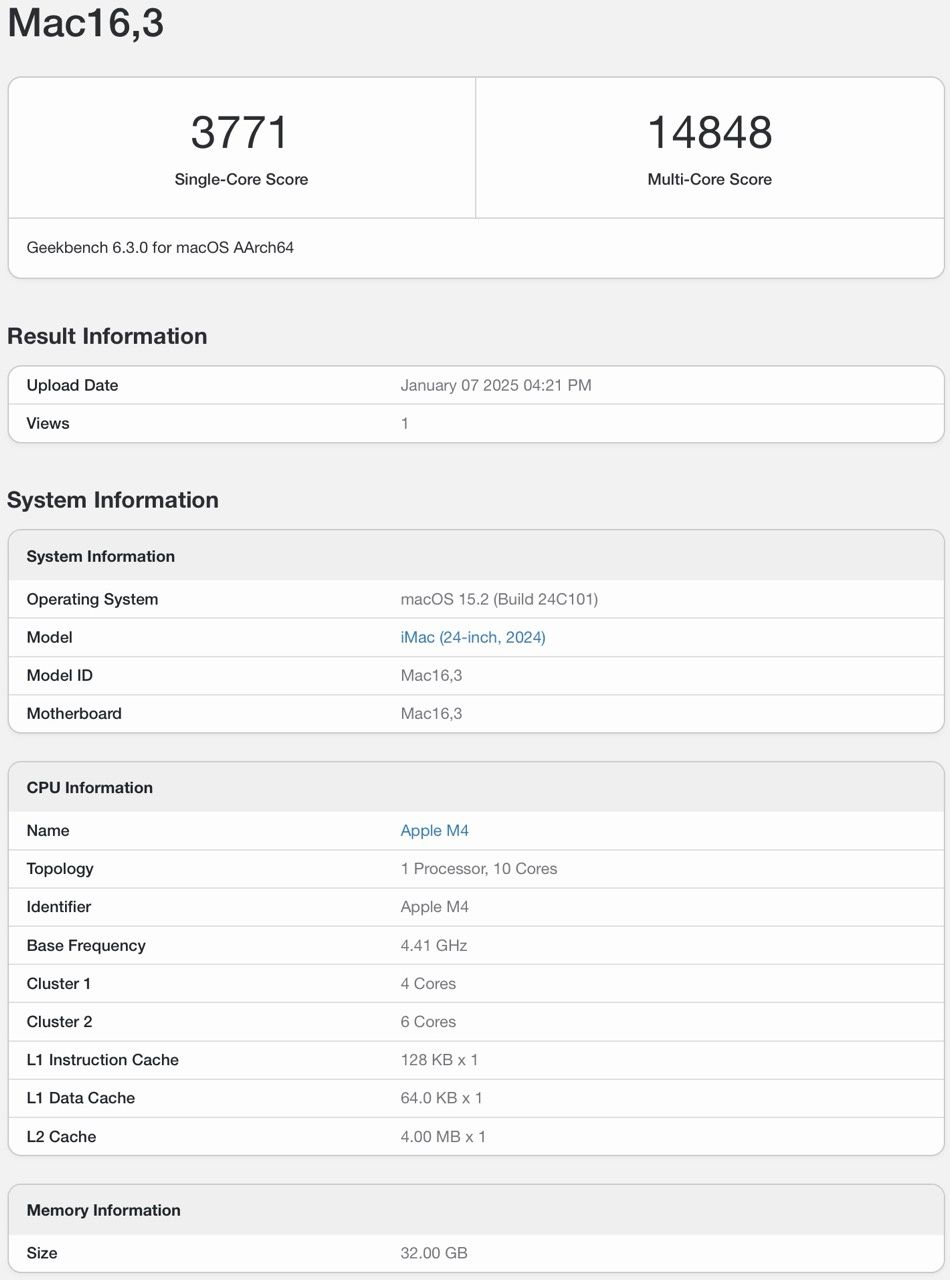The image size is (950, 1280).
Task: Select the 1 Processor, 10 Cores value
Action: tap(479, 868)
